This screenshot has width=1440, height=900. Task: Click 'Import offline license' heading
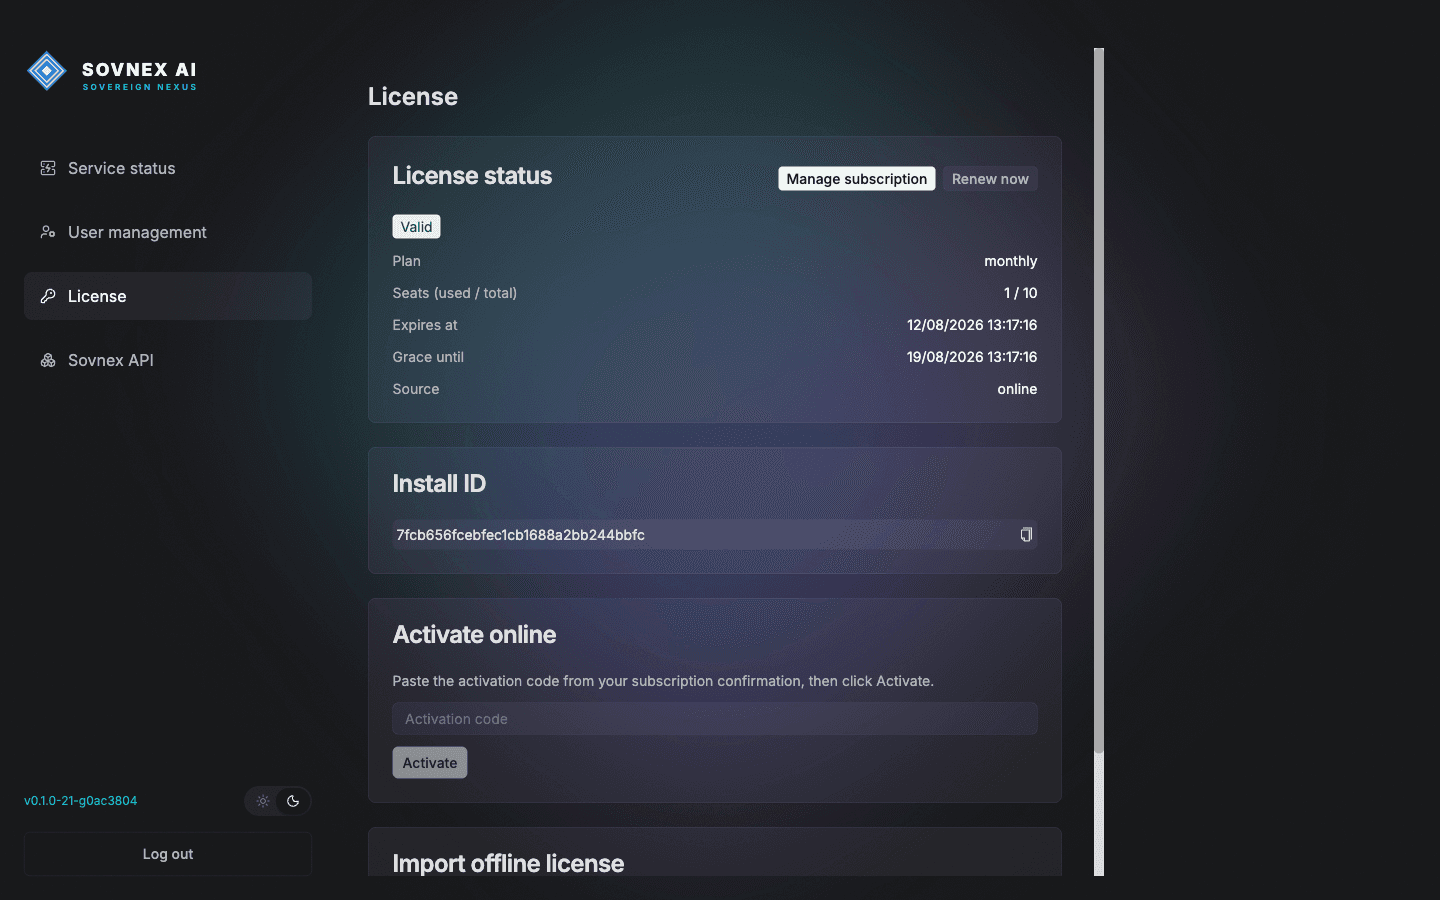tap(508, 864)
